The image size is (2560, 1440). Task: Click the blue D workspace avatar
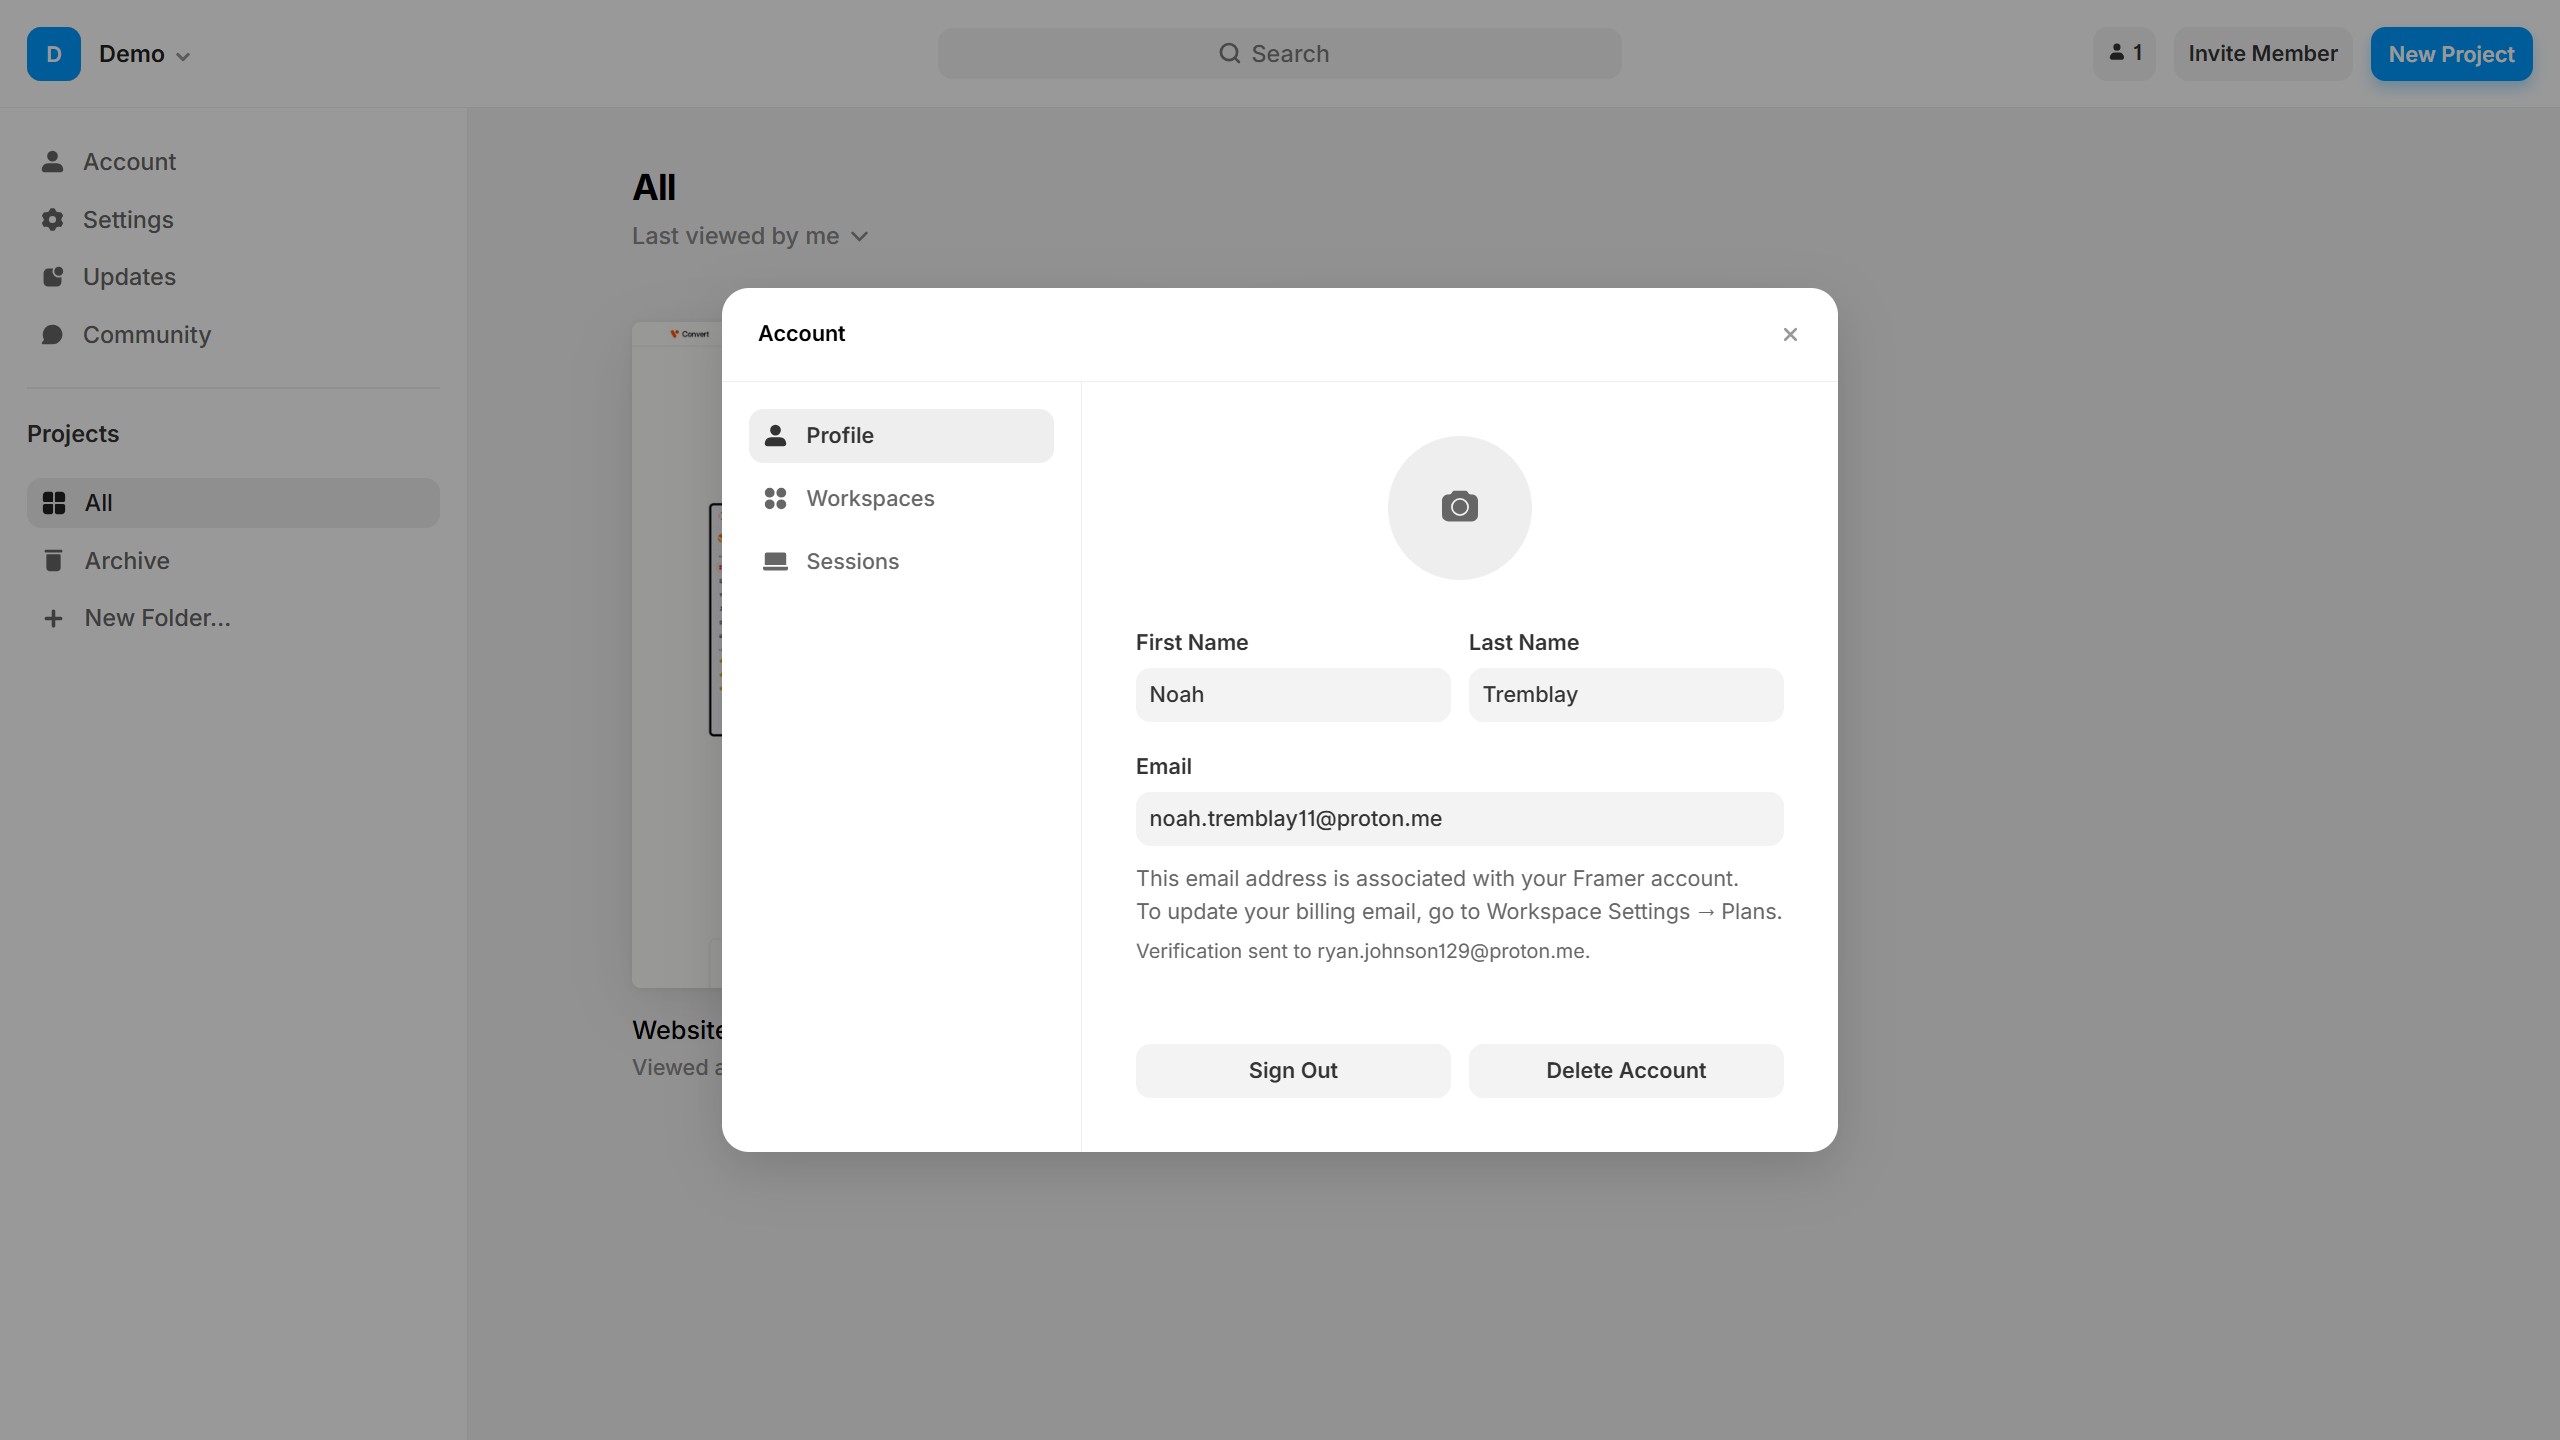54,54
